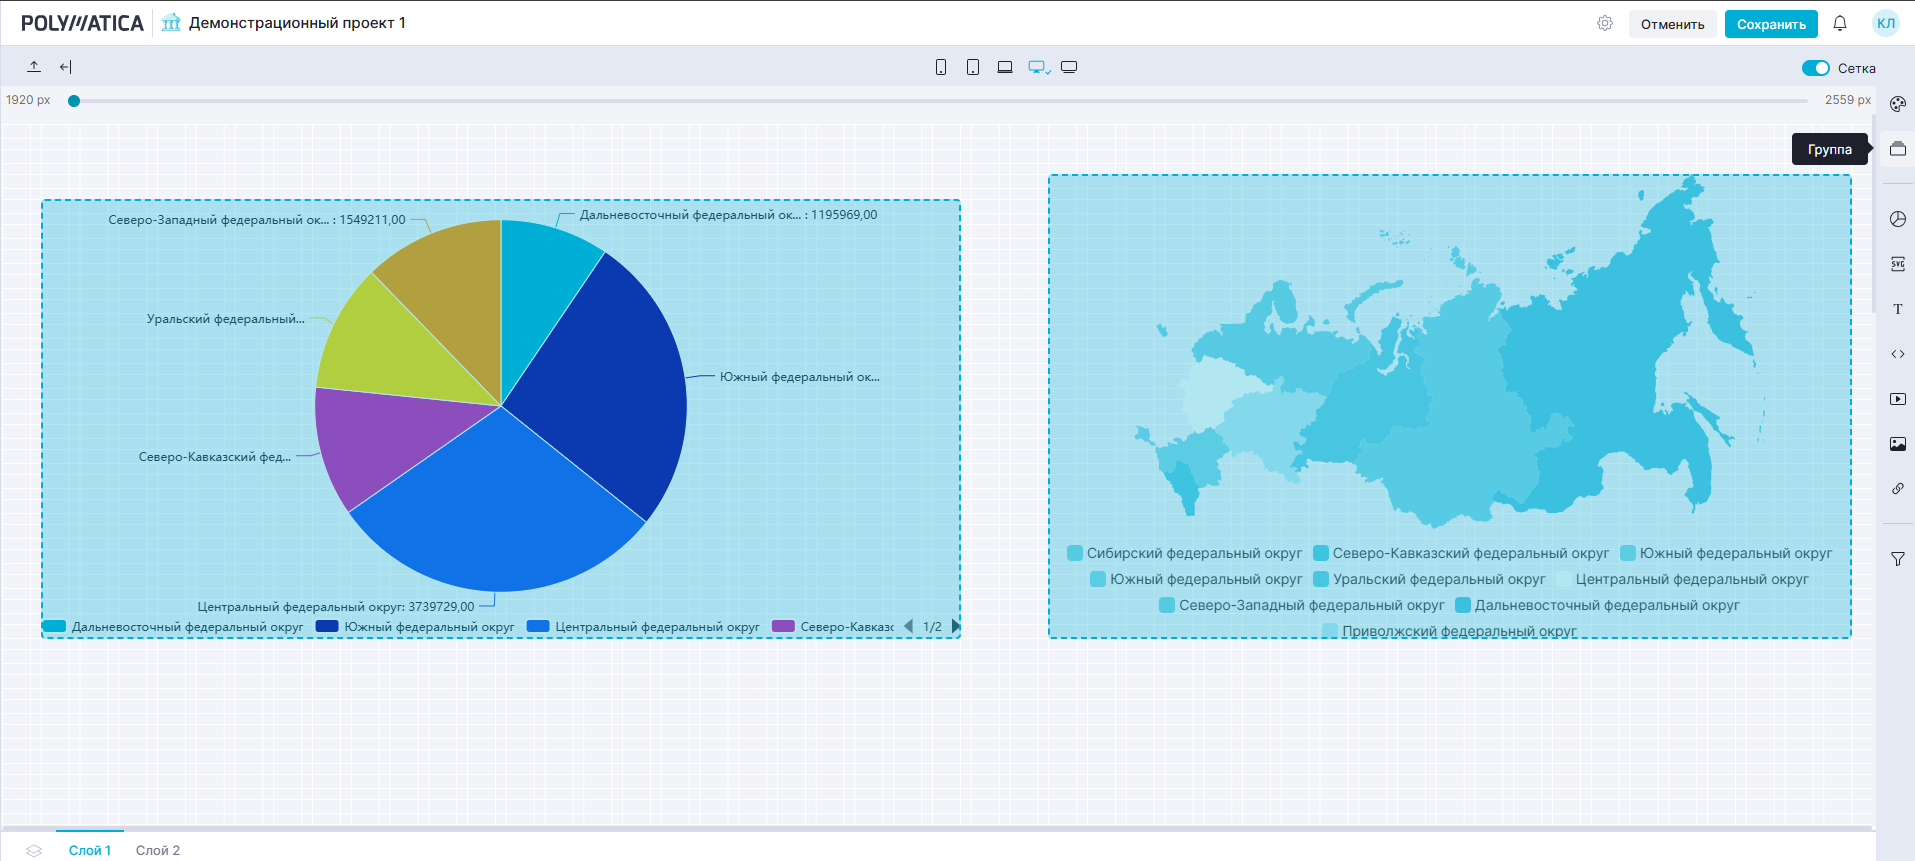Viewport: 1915px width, 861px height.
Task: Click the SVG widget icon
Action: (x=1897, y=264)
